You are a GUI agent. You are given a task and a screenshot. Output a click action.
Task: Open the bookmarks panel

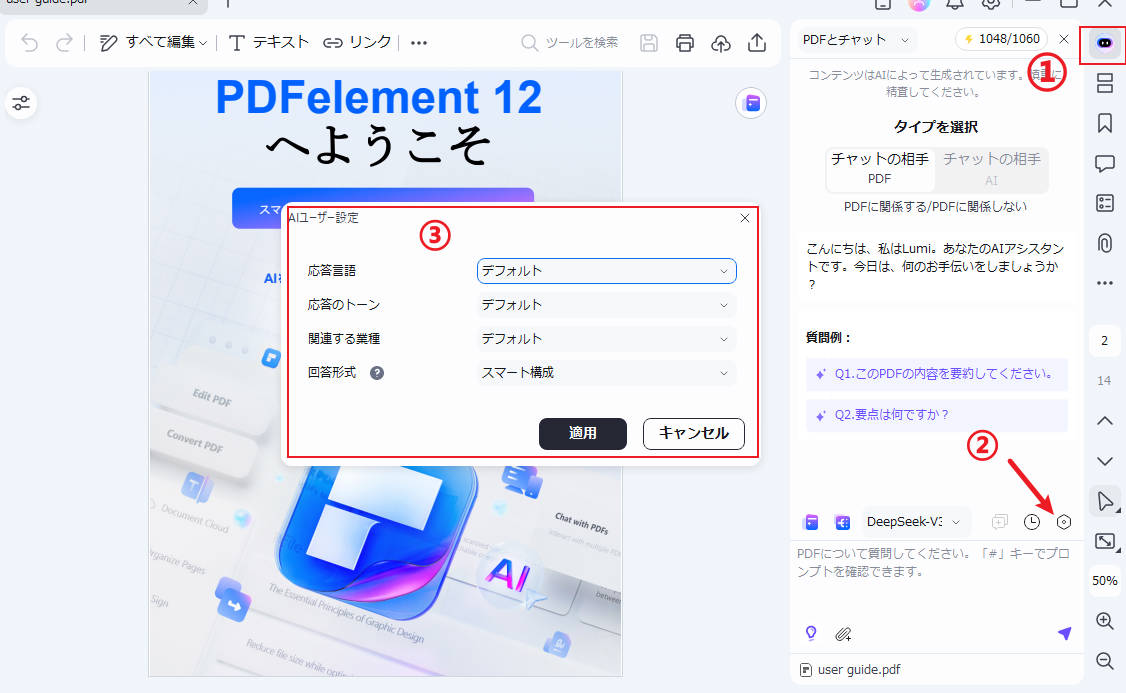(x=1104, y=123)
